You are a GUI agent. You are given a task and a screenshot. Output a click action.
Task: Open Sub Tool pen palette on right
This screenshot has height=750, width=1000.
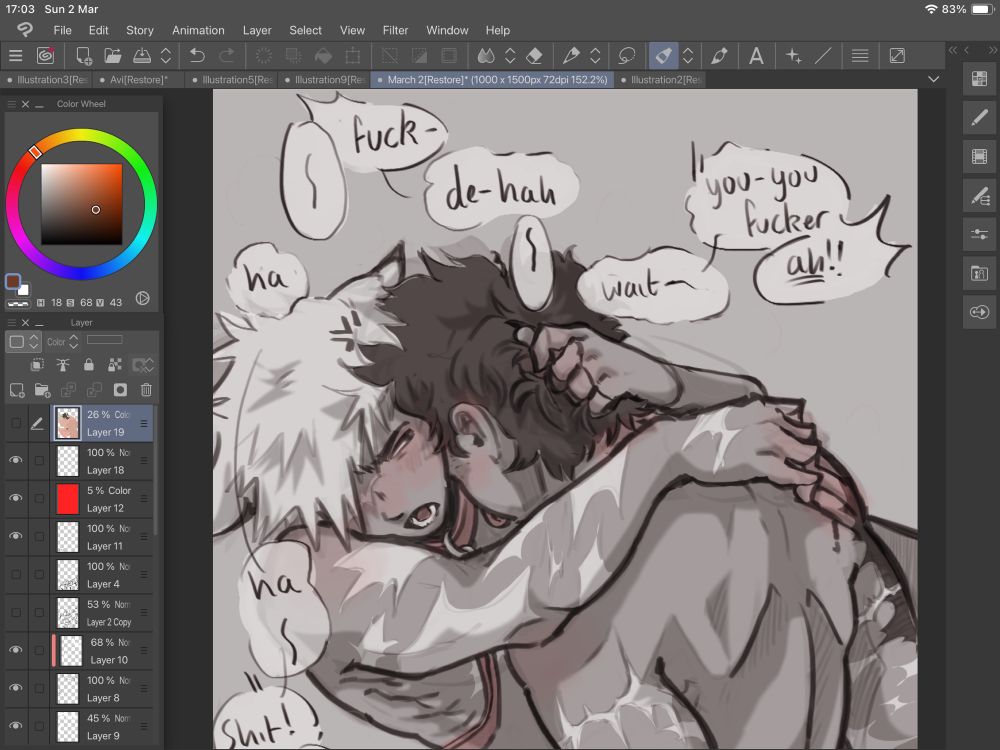coord(980,118)
